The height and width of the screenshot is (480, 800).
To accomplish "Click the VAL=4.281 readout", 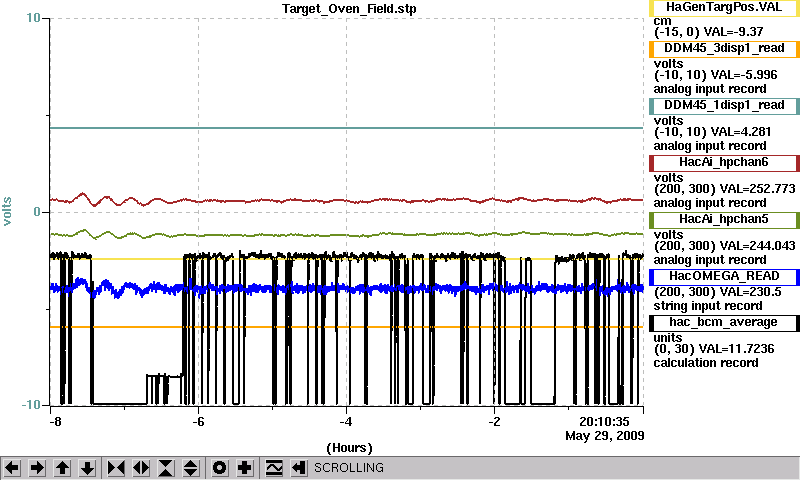I will pos(741,132).
